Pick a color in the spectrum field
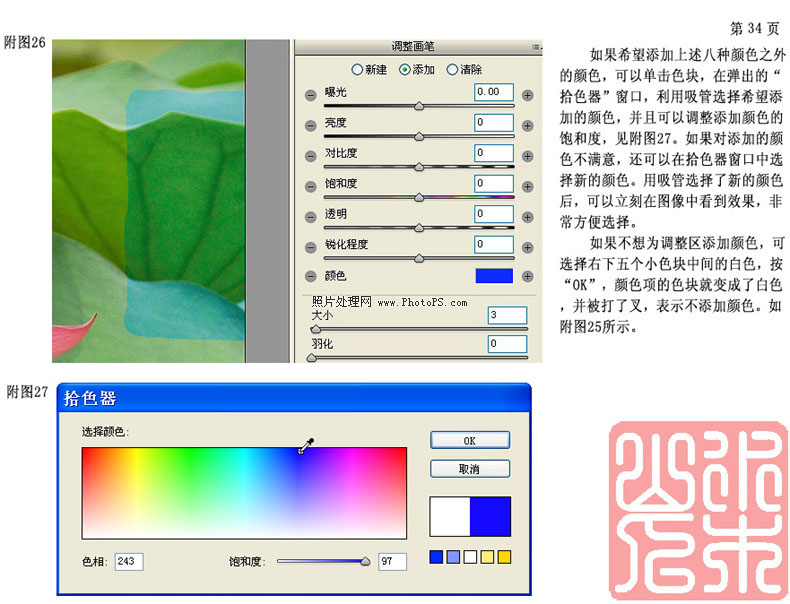The image size is (790, 604). 244,493
